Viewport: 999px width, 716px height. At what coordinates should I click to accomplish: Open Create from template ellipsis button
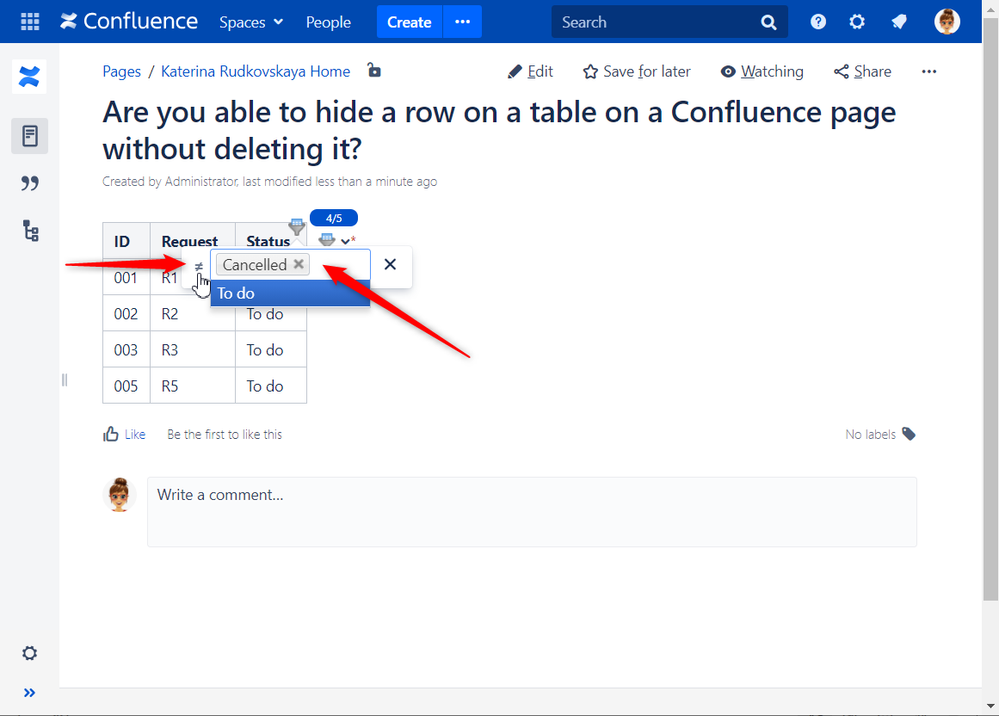point(463,22)
